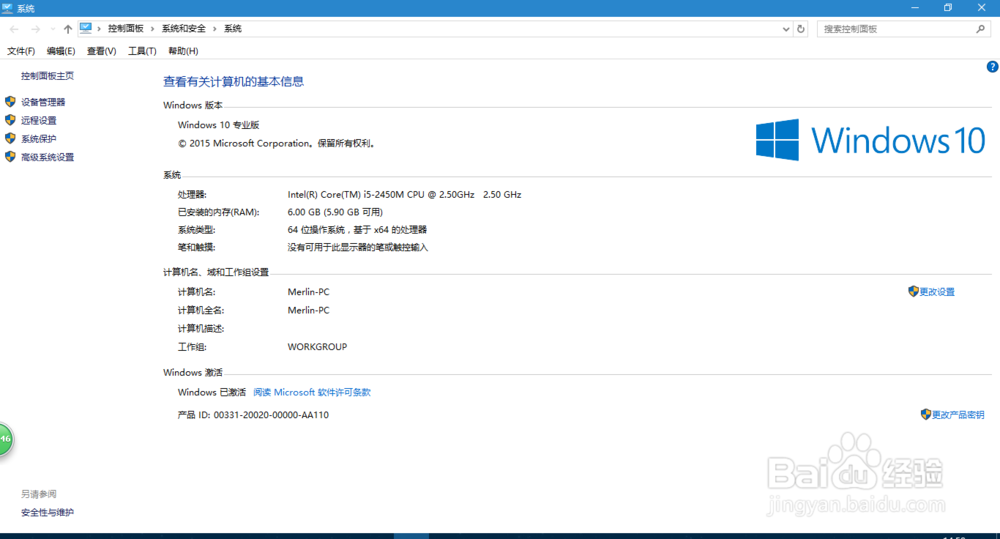The height and width of the screenshot is (539, 1000).
Task: Open the 工具(T) menu
Action: (x=142, y=51)
